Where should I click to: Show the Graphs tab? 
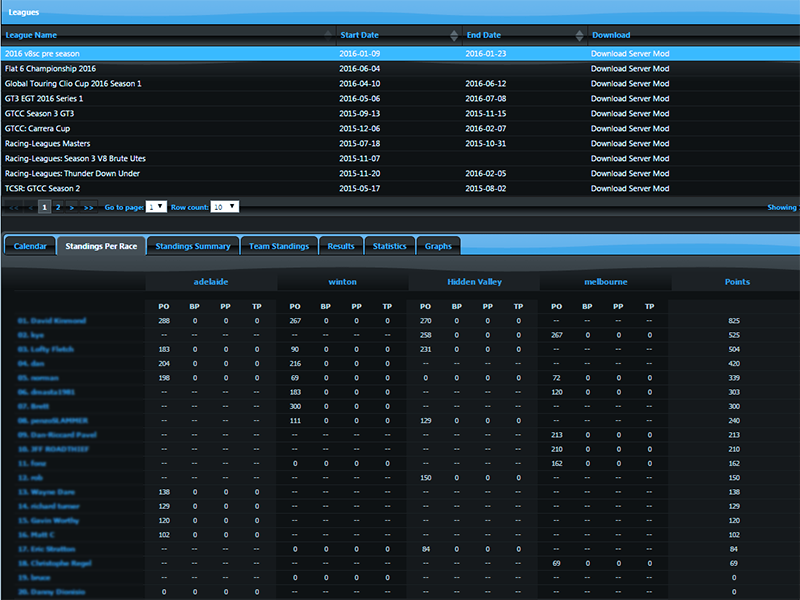438,246
